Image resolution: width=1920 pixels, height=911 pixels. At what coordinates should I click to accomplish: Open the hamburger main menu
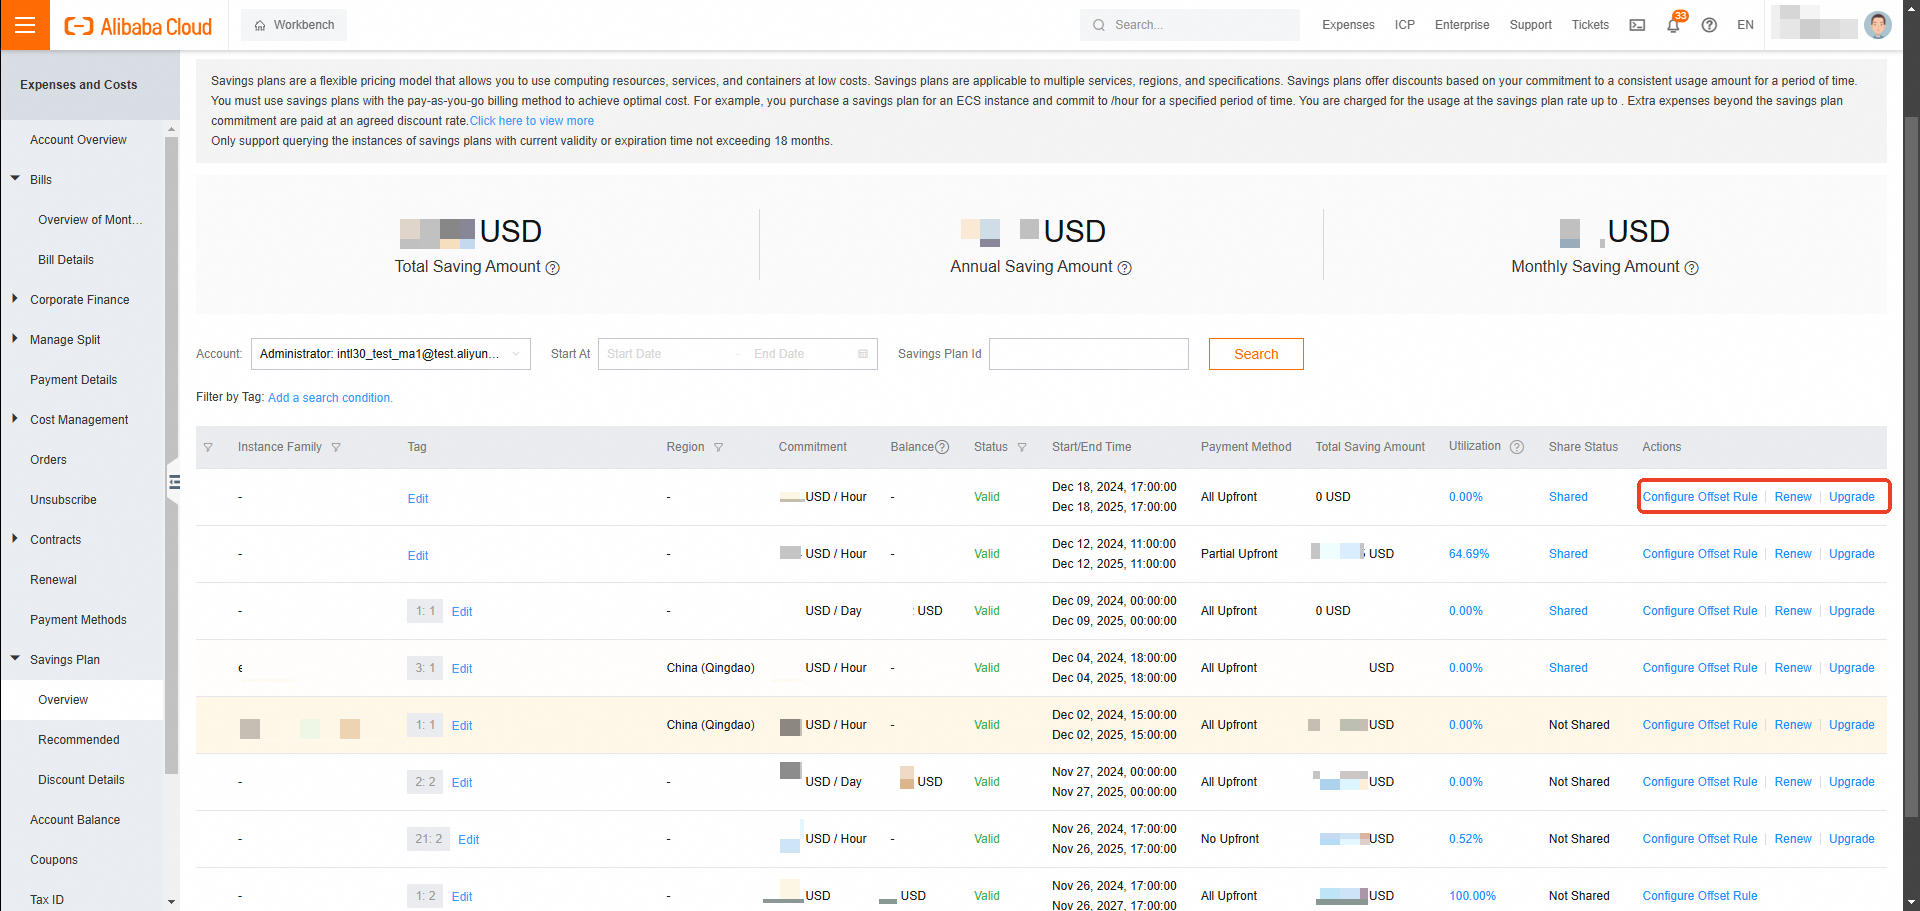tap(25, 25)
